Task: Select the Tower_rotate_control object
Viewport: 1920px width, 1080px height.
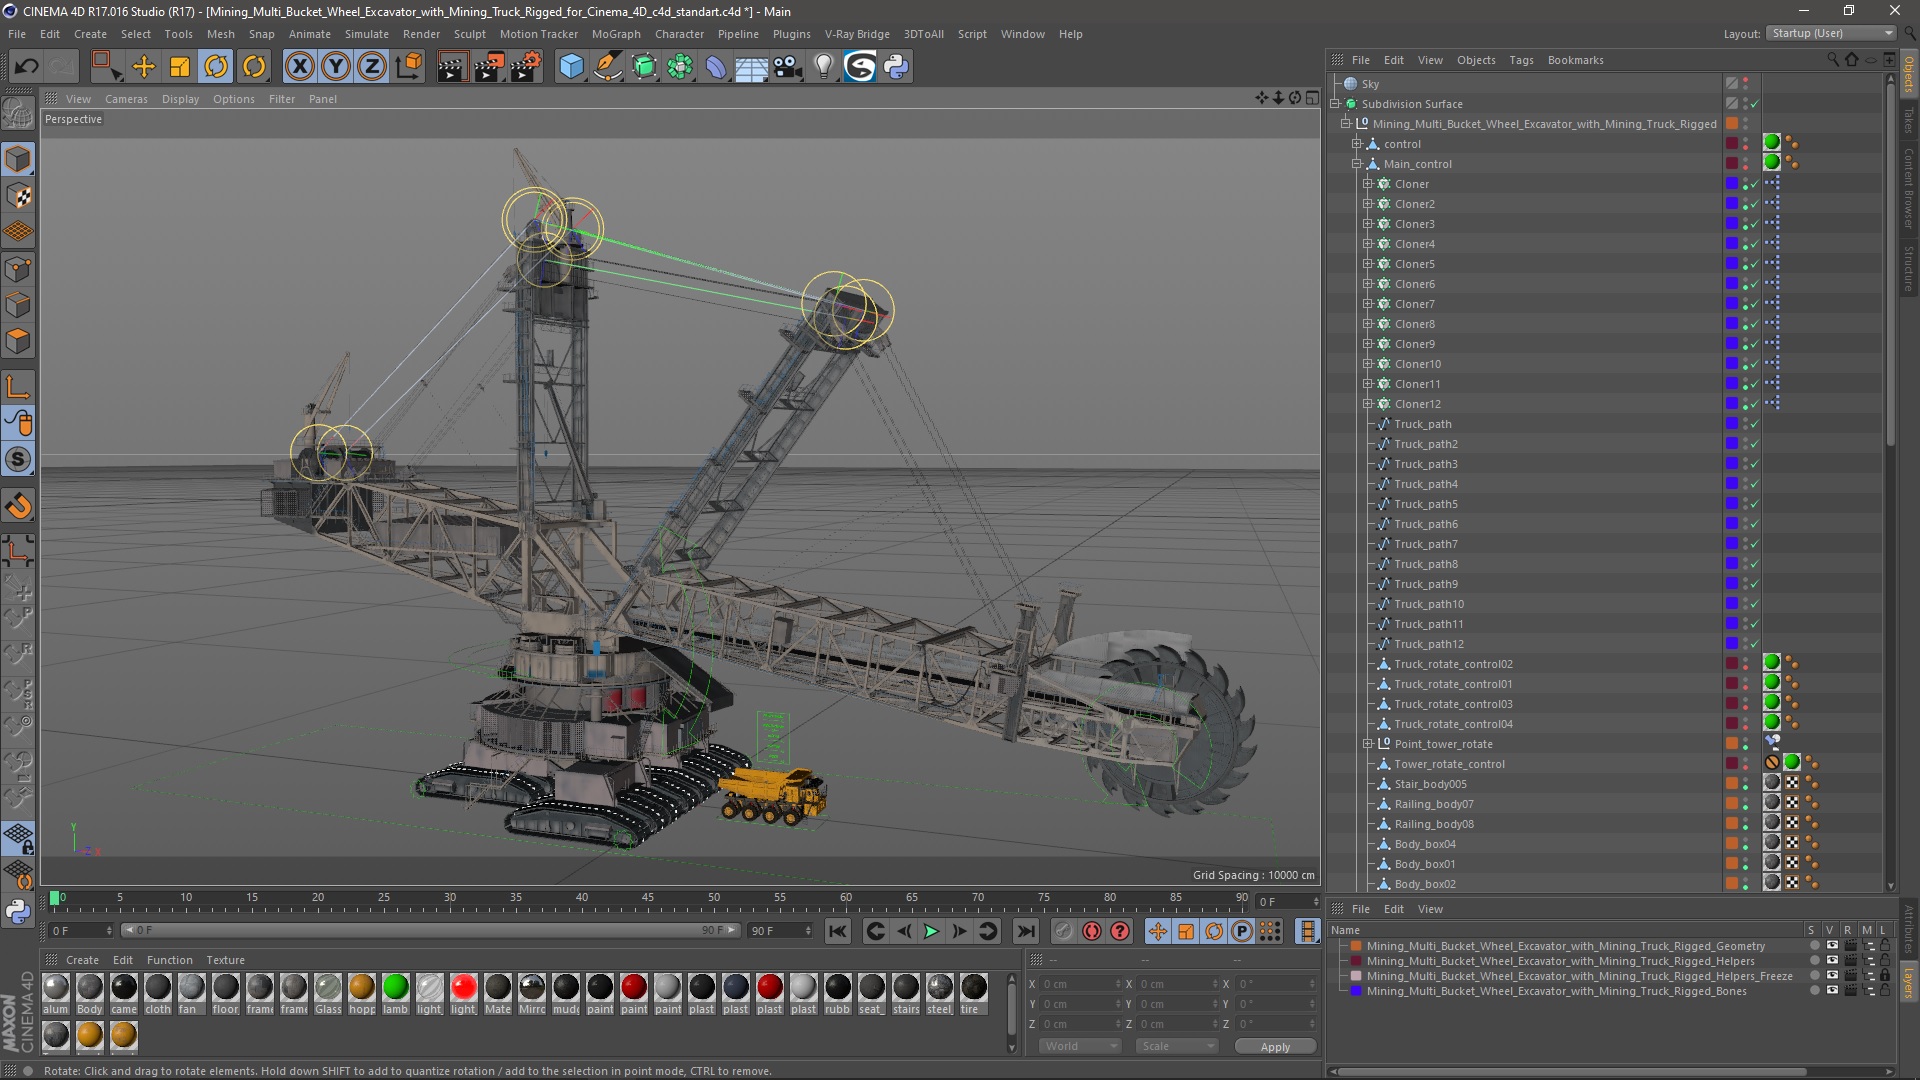Action: coord(1449,764)
